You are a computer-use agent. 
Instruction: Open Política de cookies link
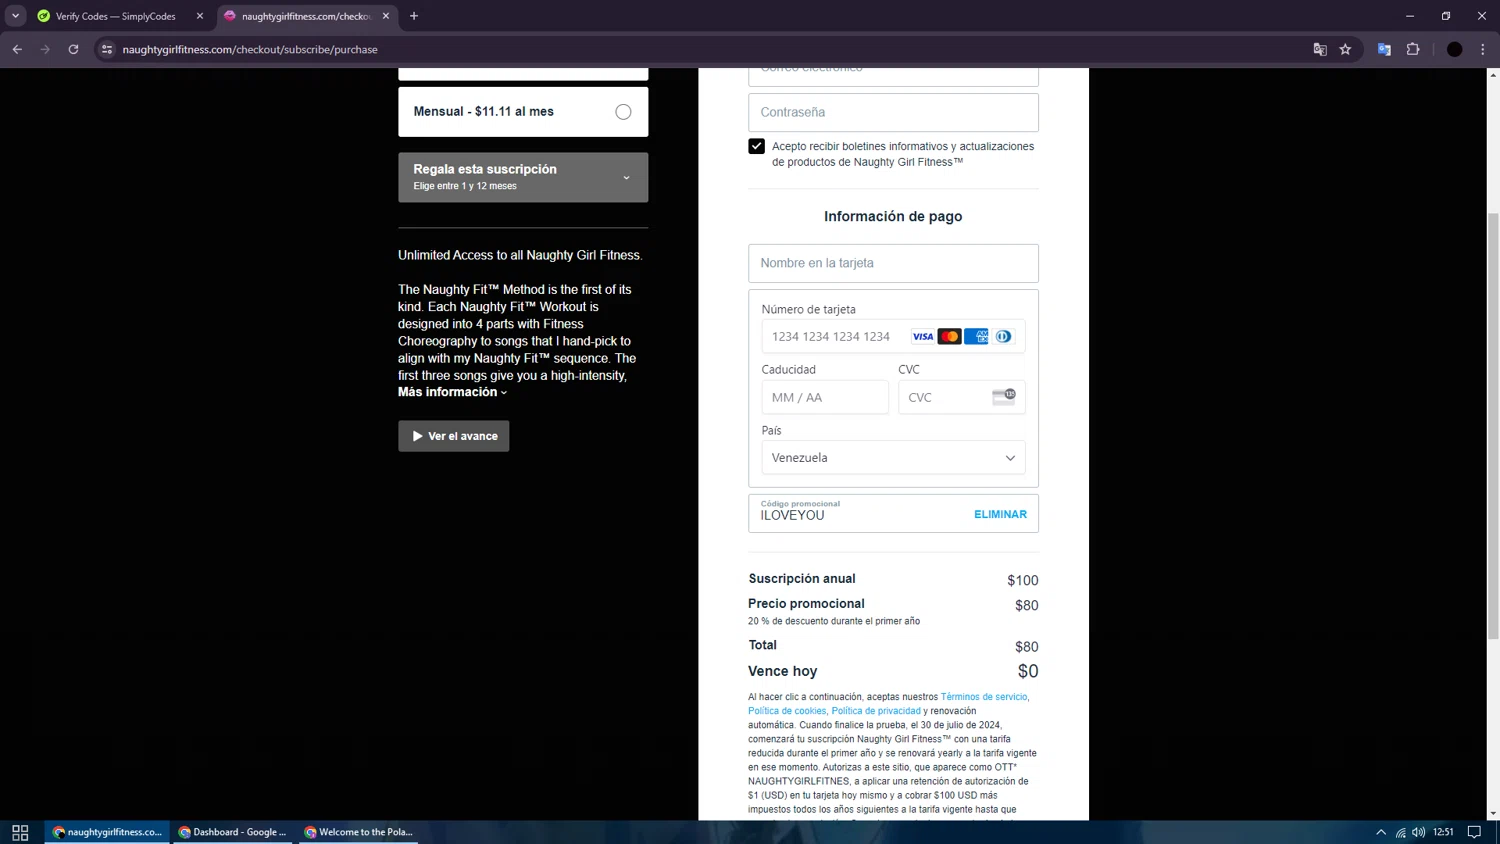pos(787,711)
